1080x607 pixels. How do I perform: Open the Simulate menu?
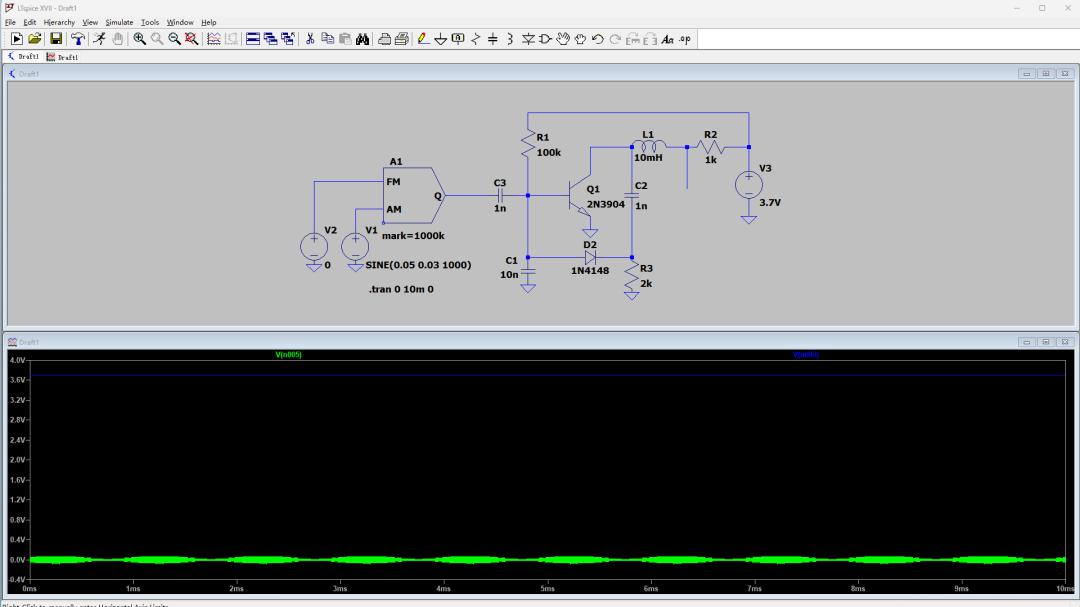click(x=119, y=22)
